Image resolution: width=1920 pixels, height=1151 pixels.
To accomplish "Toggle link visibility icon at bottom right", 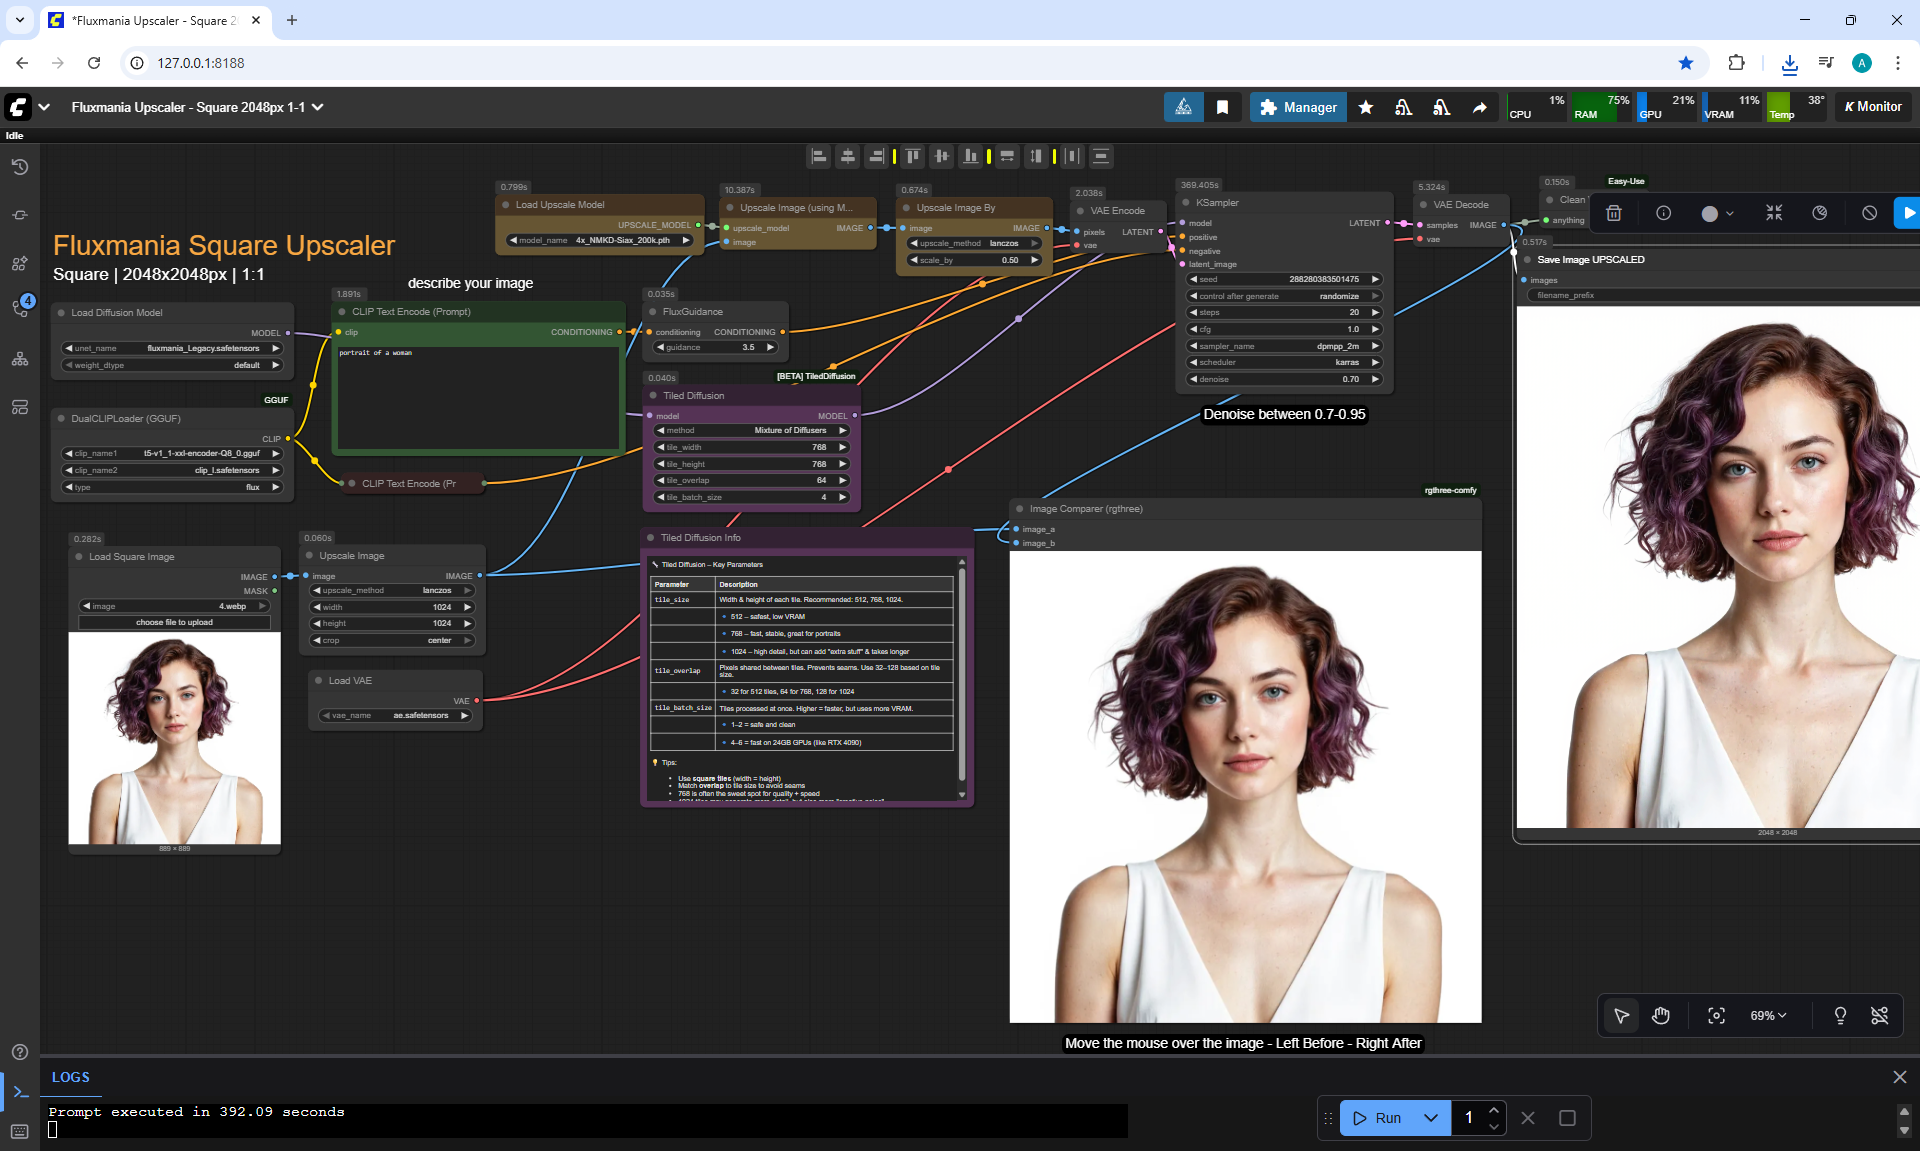I will coord(1879,1016).
